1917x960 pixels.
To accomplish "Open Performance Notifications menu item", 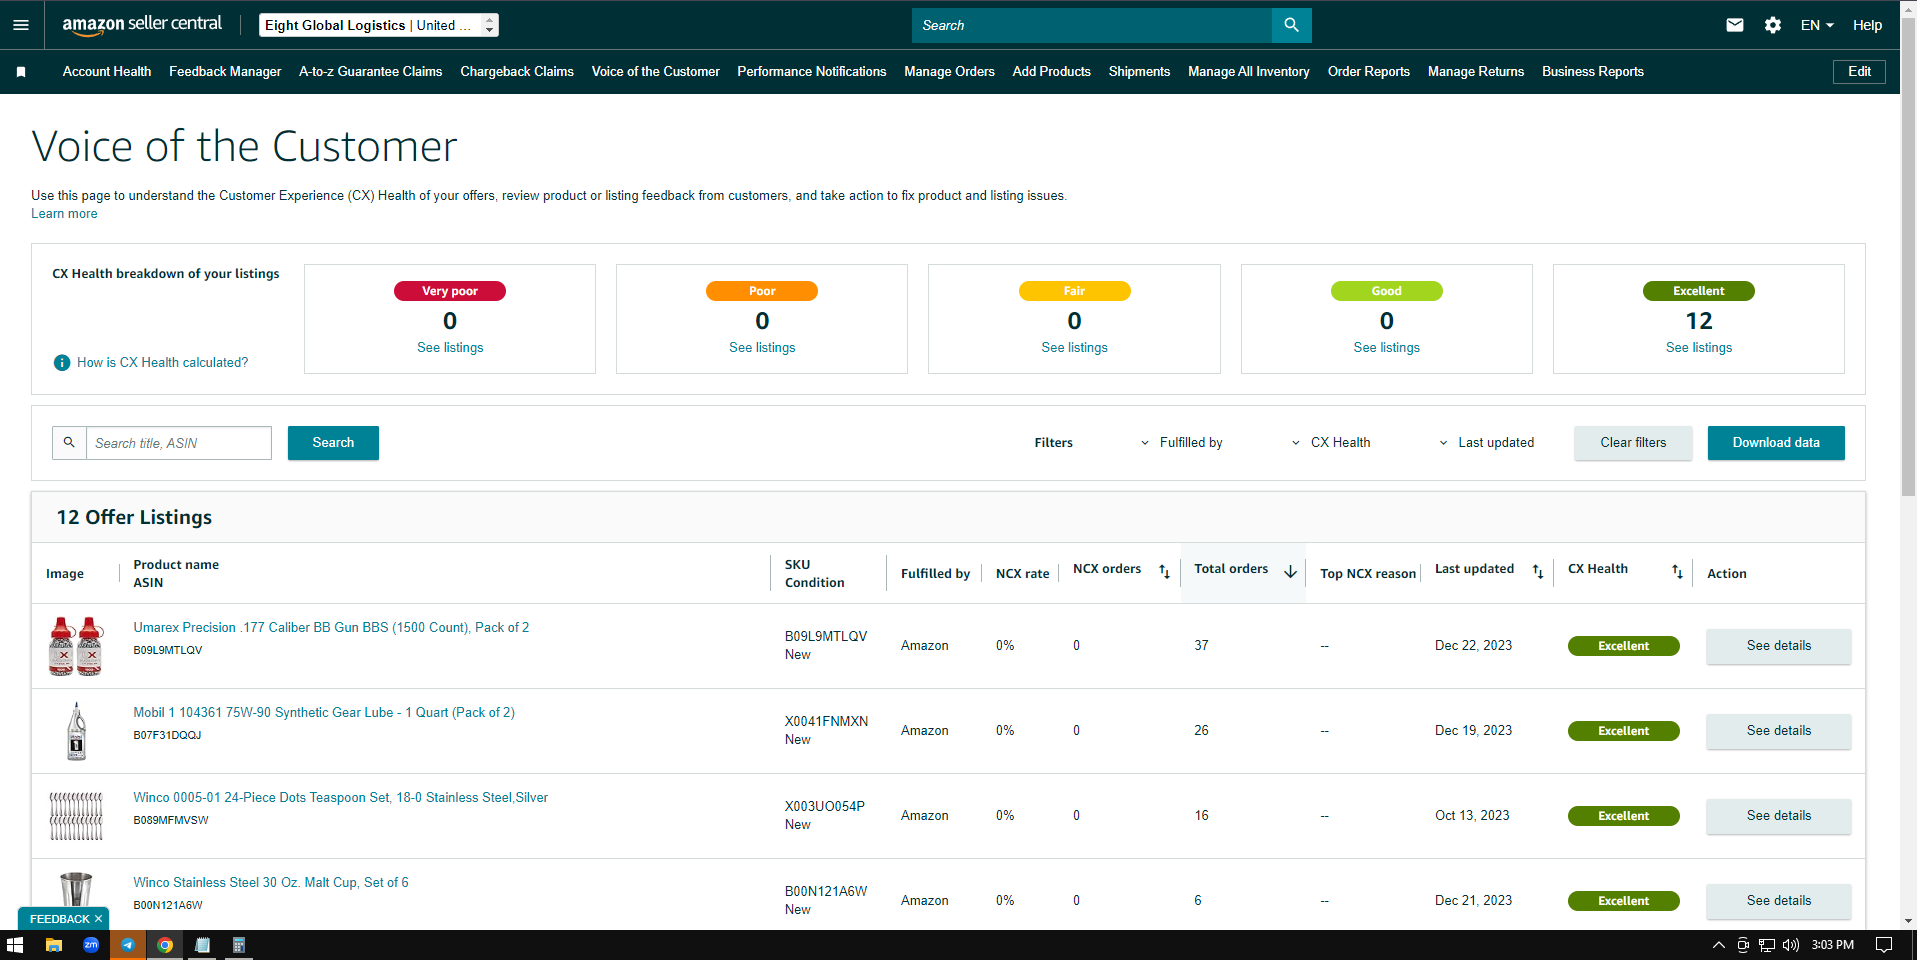I will click(812, 72).
